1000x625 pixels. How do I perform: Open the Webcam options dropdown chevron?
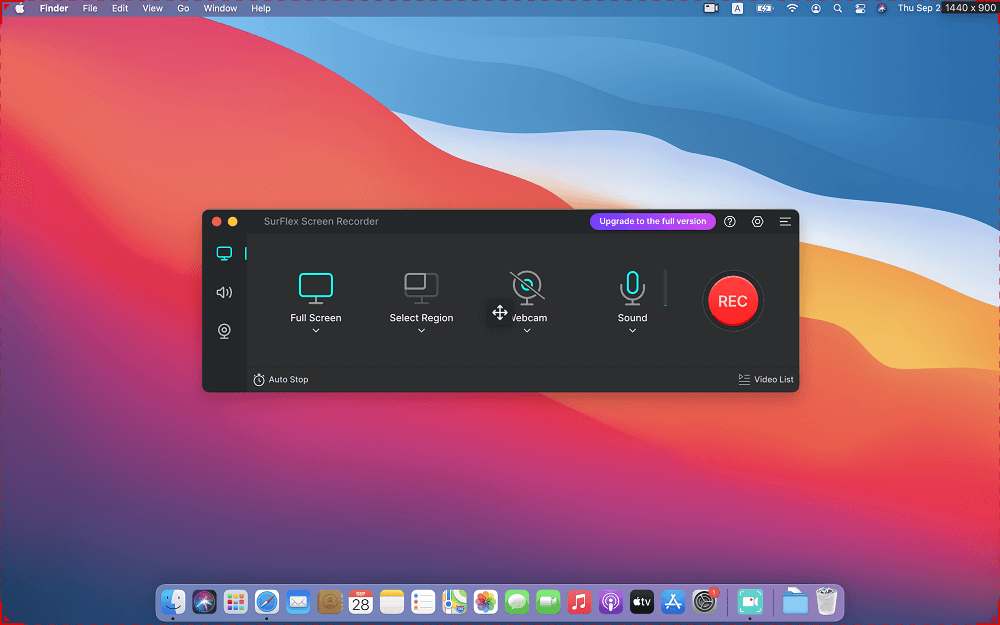[527, 330]
